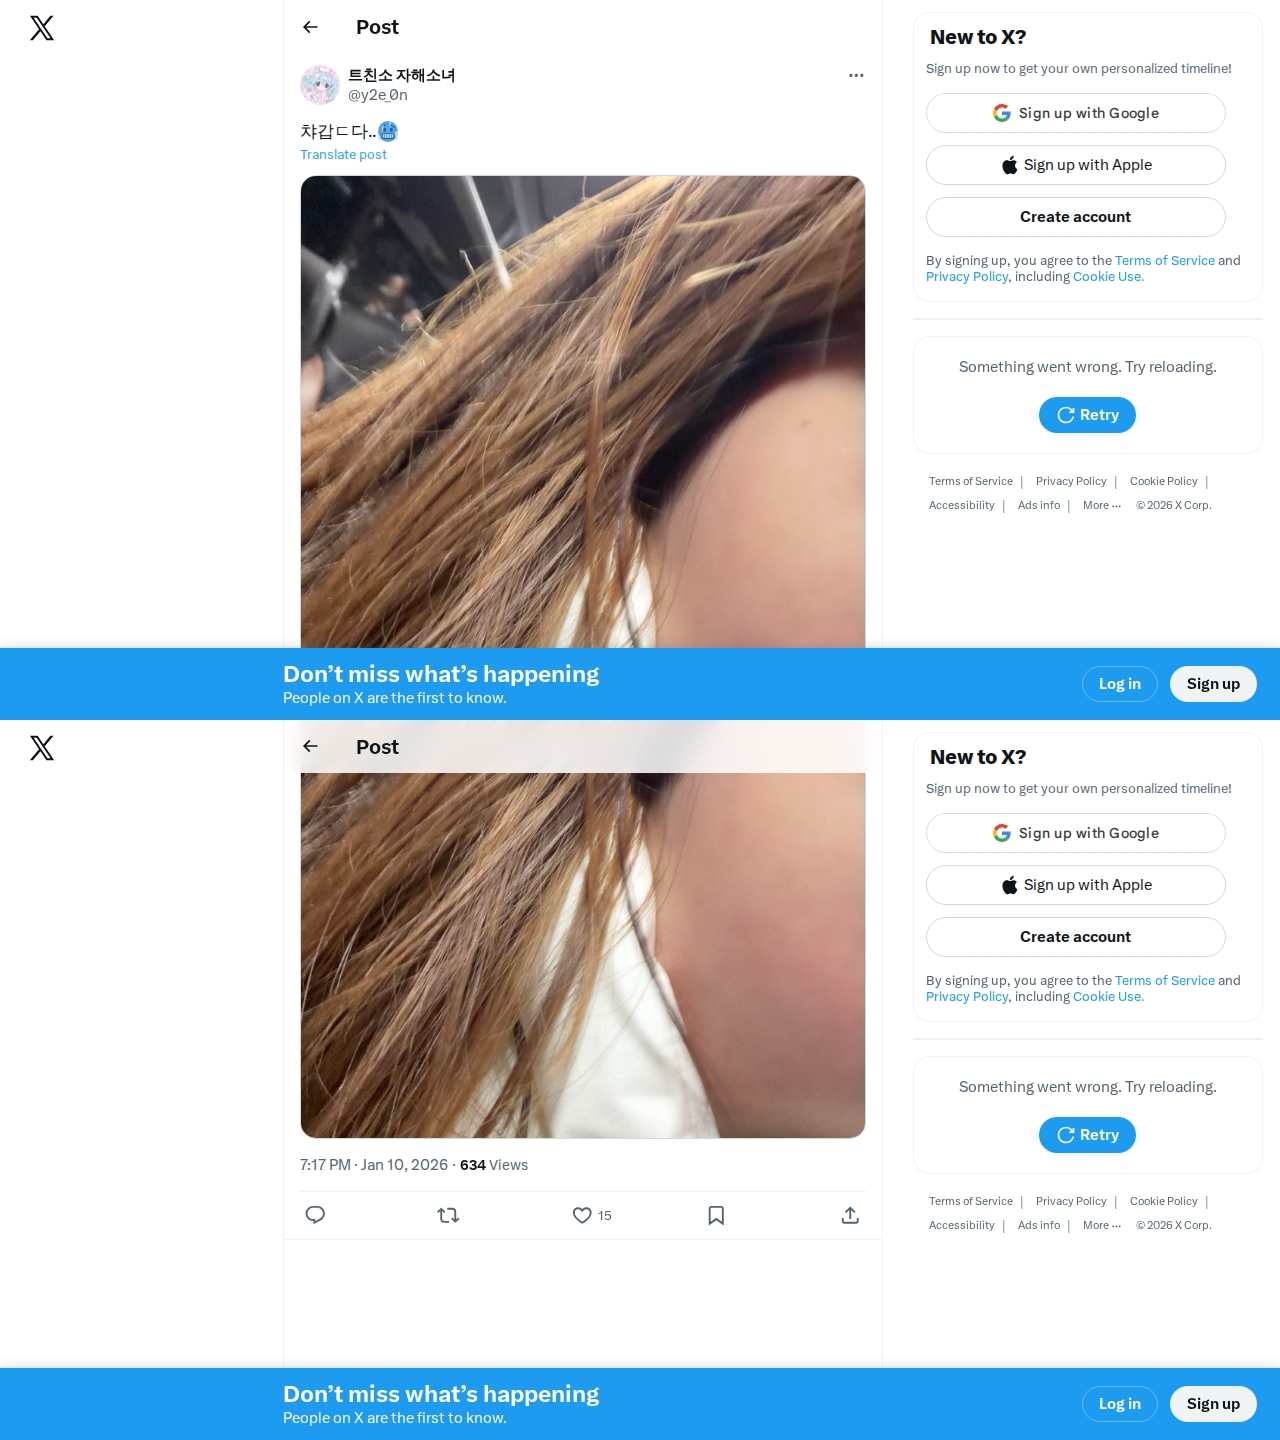Click the bottom banner Sign up button
The width and height of the screenshot is (1280, 1440).
pos(1213,1404)
